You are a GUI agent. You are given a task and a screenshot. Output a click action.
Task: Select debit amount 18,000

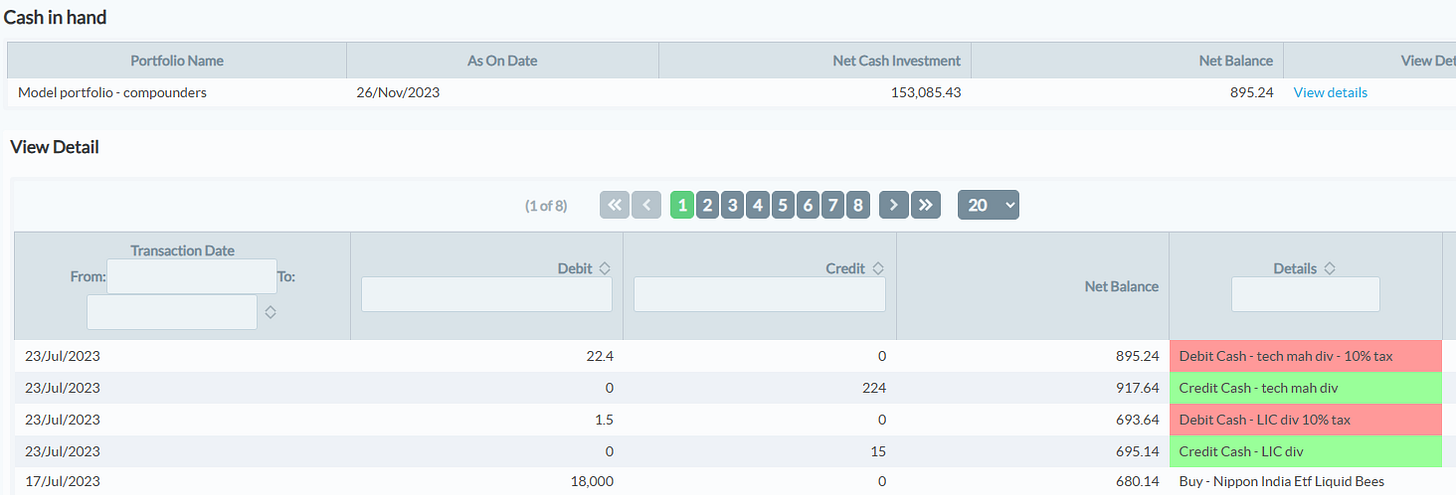[590, 482]
